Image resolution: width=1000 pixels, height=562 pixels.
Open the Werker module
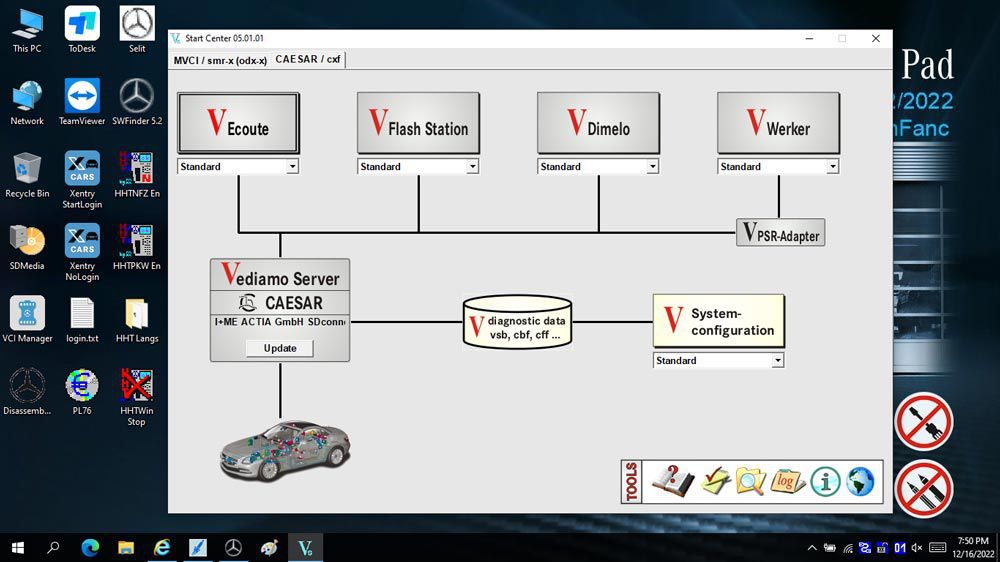coord(778,122)
